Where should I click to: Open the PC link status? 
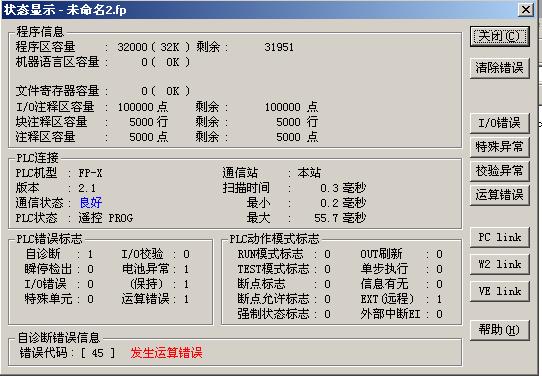coord(499,237)
